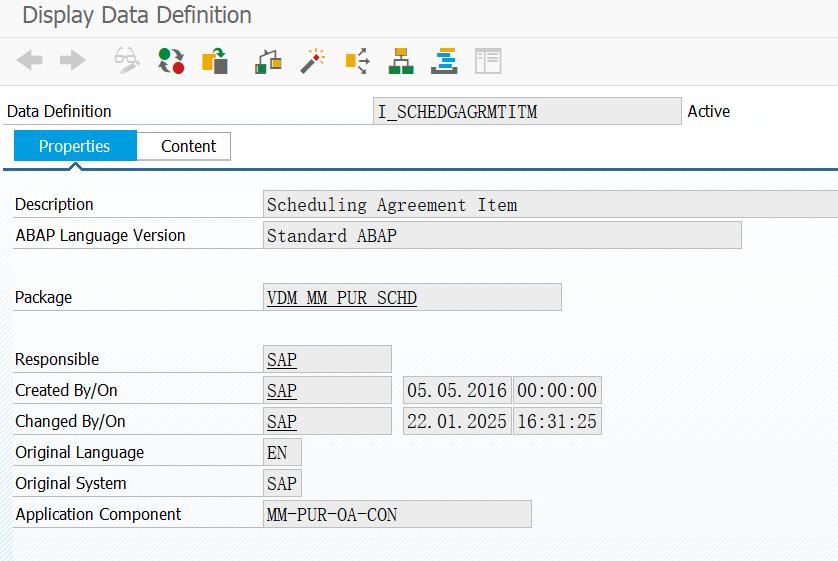838x561 pixels.
Task: Toggle Display/Change mode glasses icon
Action: pos(127,60)
